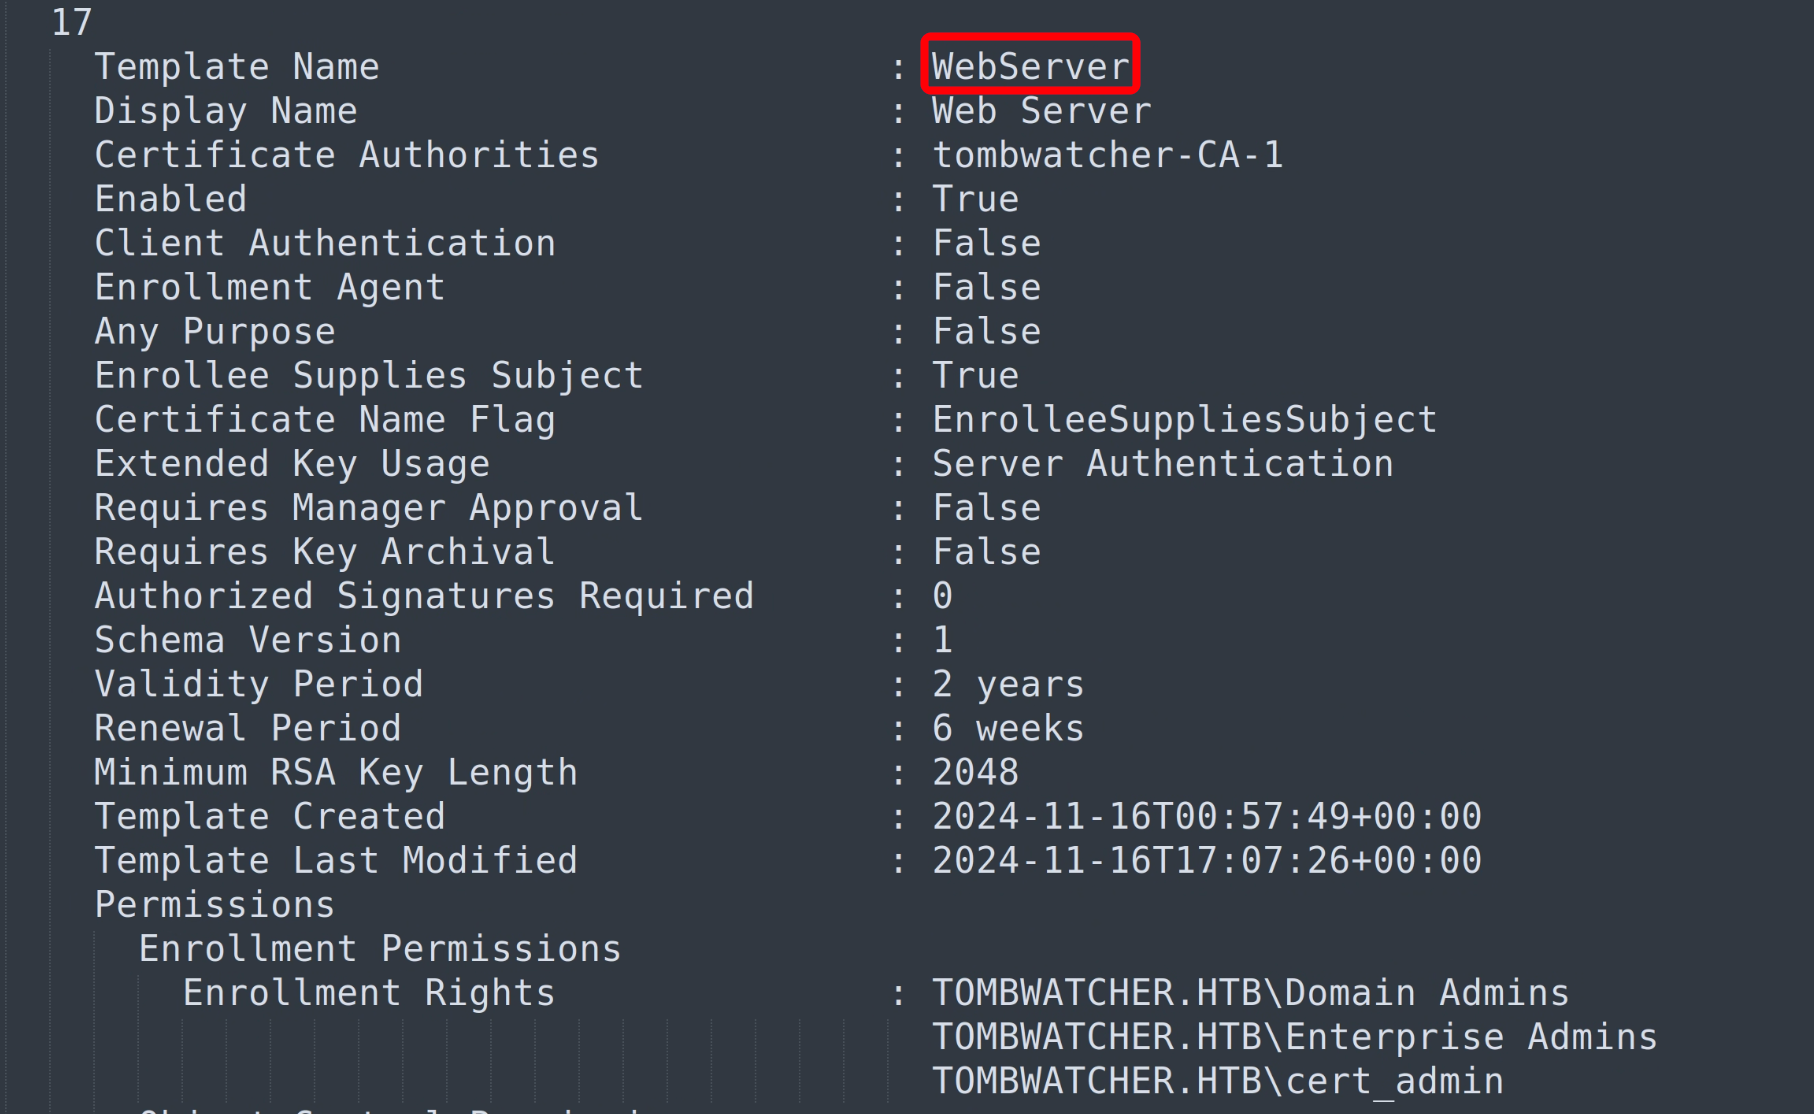Viewport: 1814px width, 1114px height.
Task: Click the Template Created timestamp value
Action: click(1206, 817)
